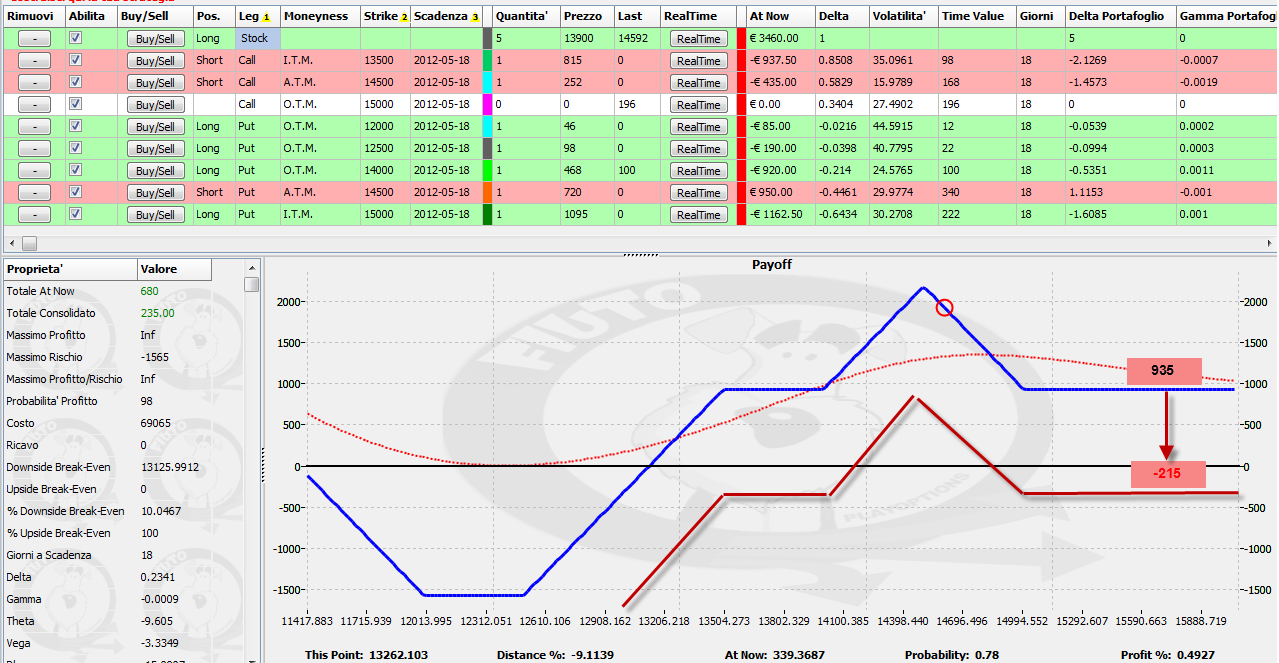The image size is (1279, 663).
Task: Click Buy/Sell for the Short Call 14500 leg
Action: pyautogui.click(x=155, y=83)
